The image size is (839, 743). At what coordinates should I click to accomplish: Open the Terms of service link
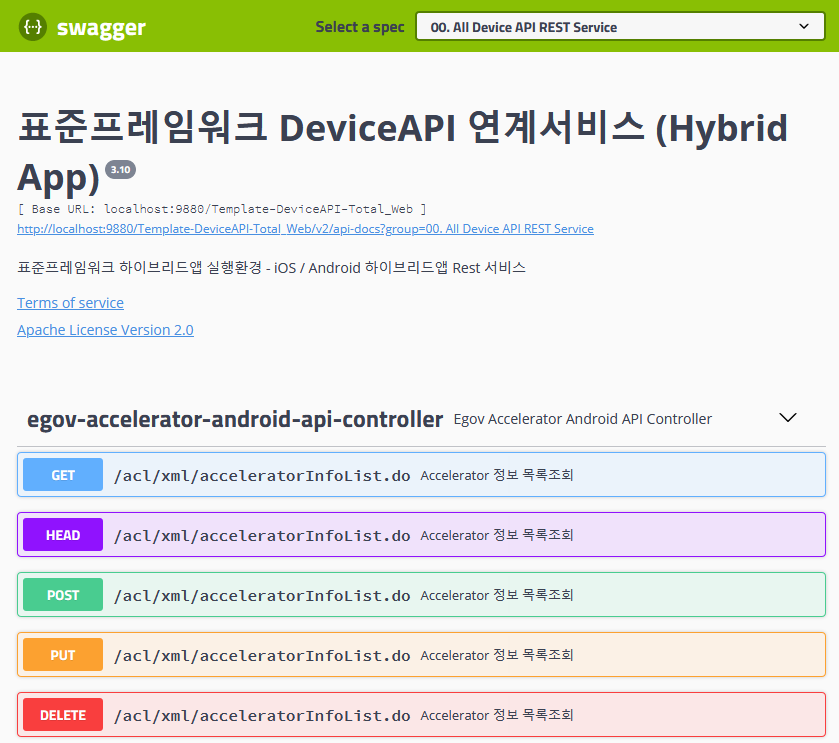coord(70,303)
